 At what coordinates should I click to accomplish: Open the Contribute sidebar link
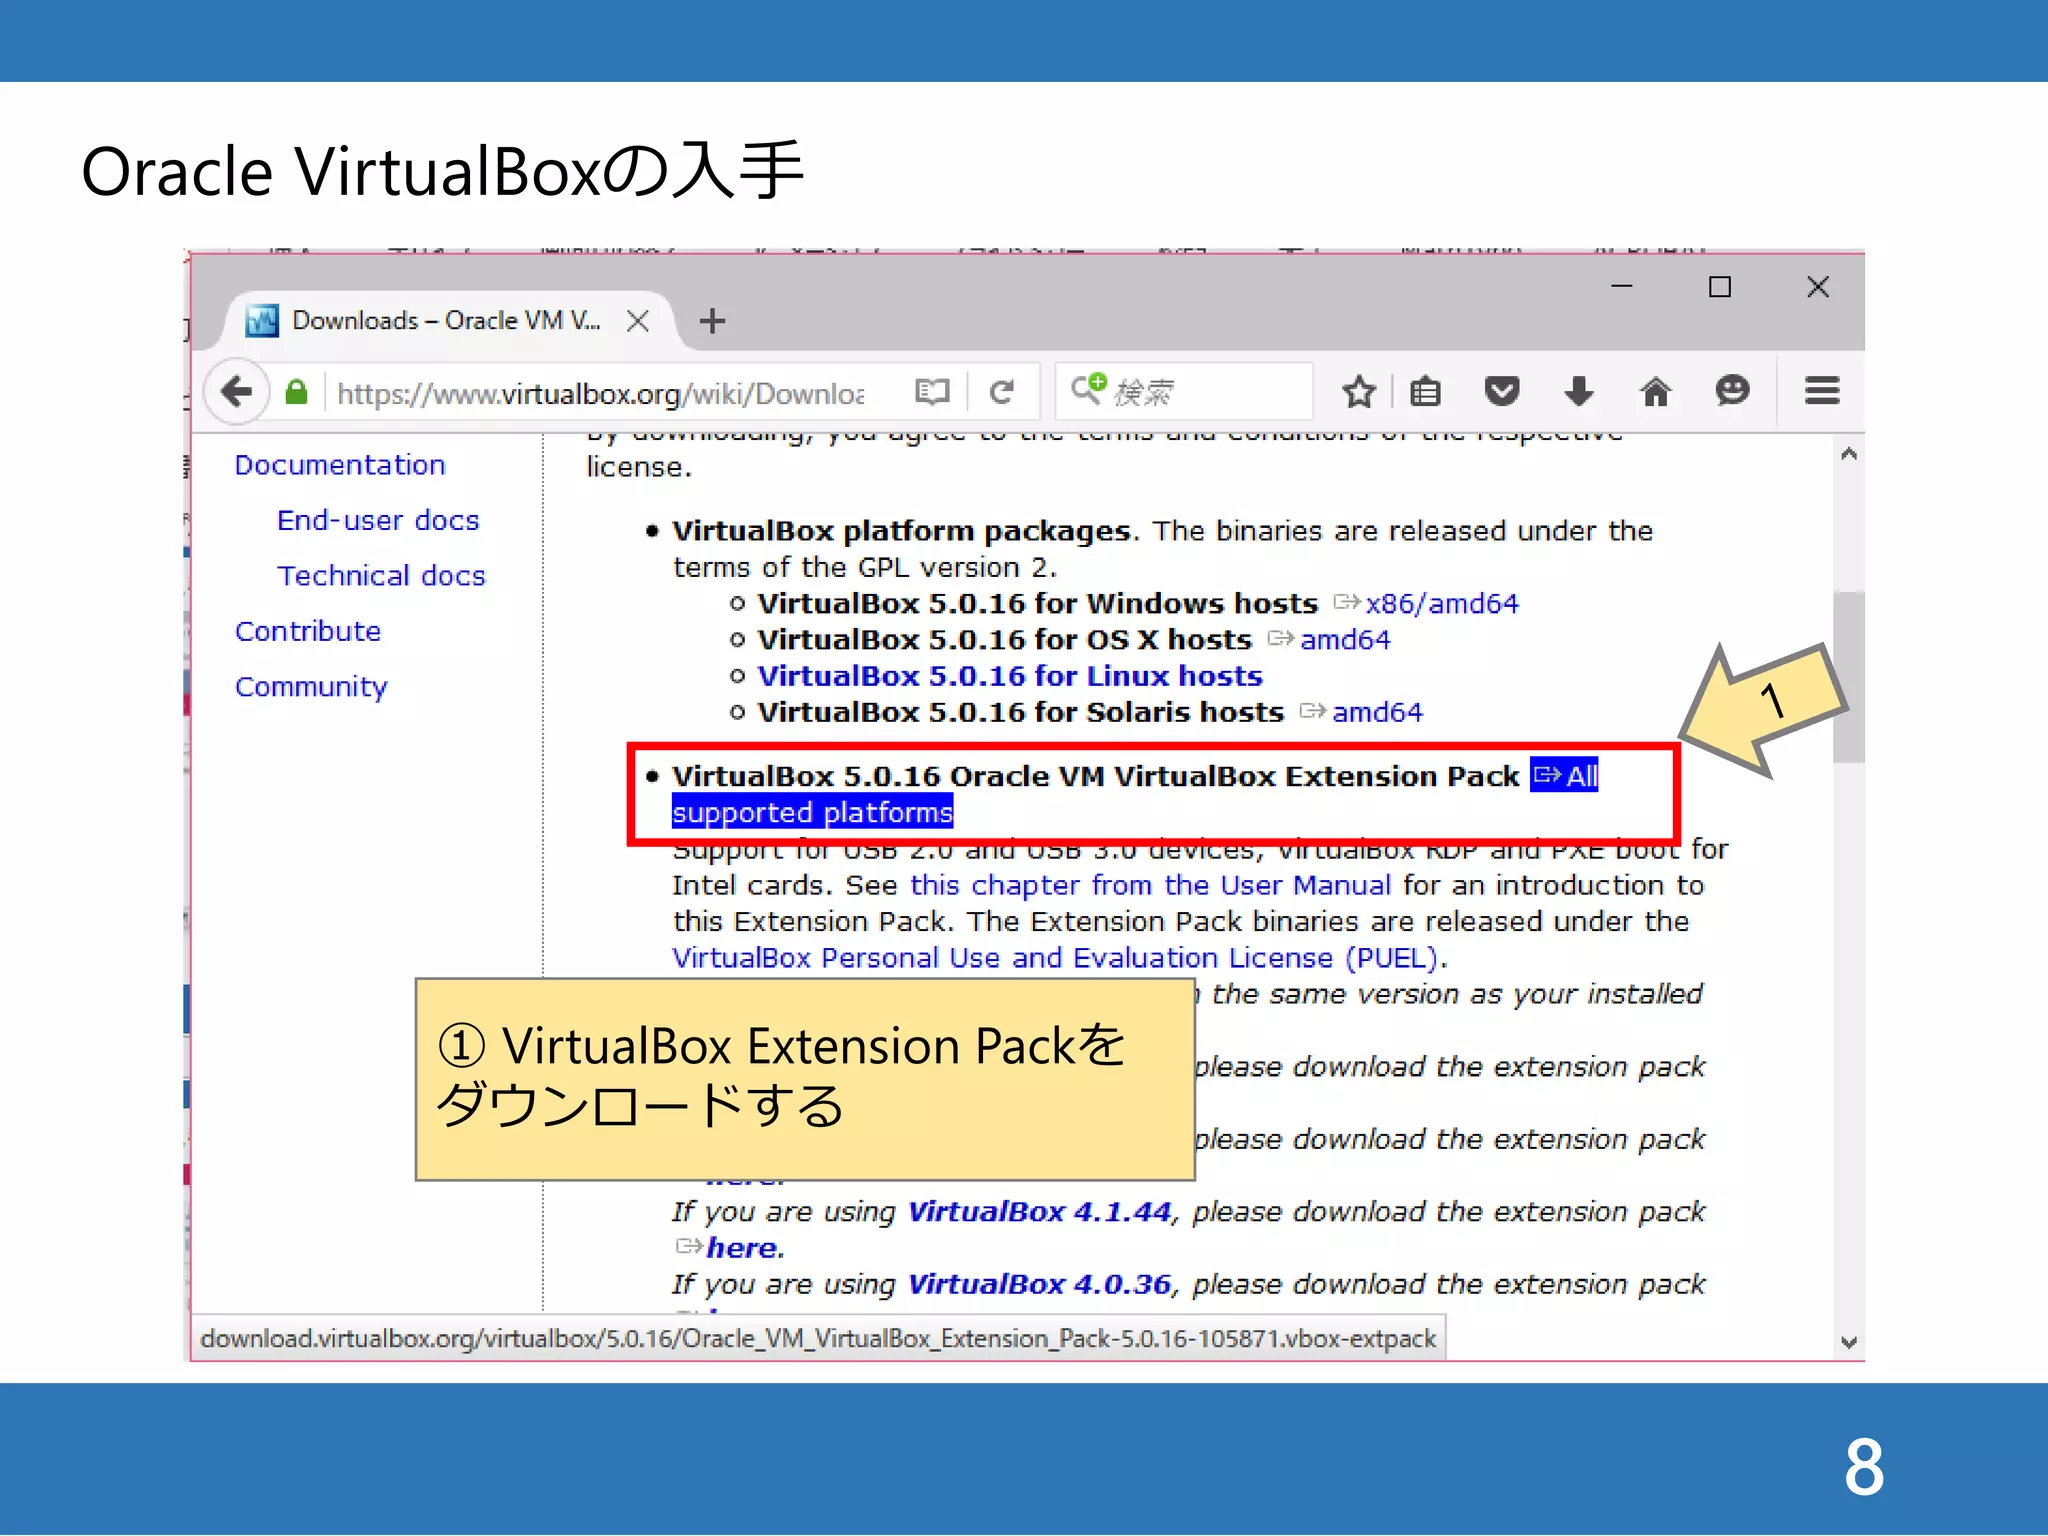point(308,631)
